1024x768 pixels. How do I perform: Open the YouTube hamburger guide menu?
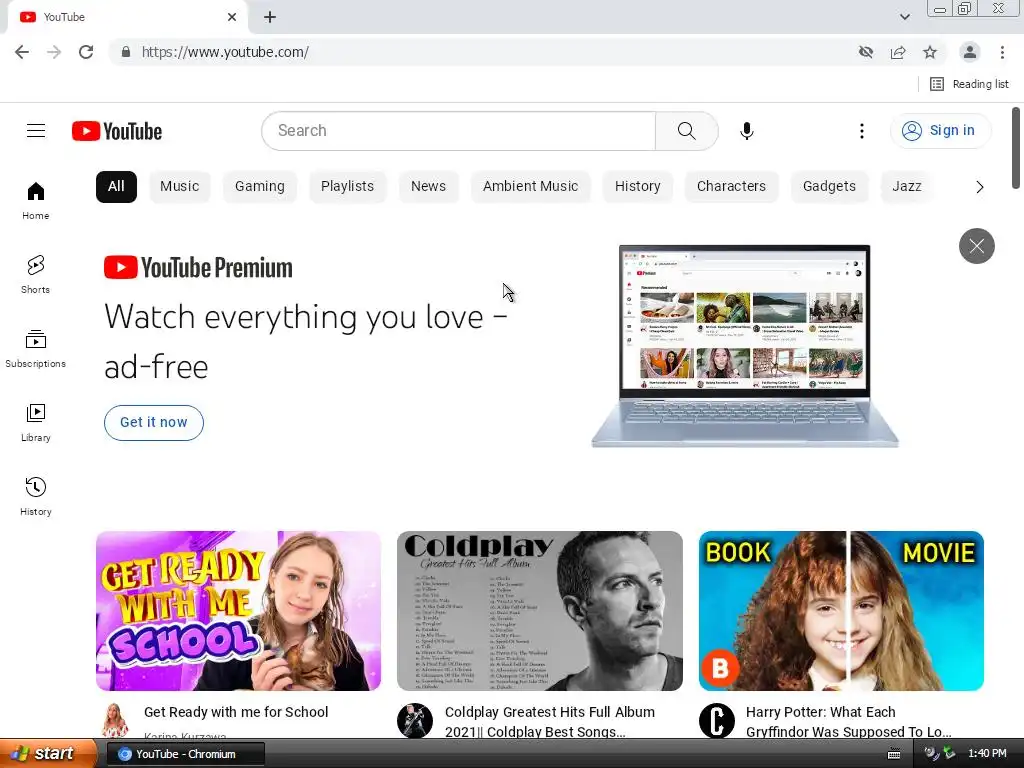pyautogui.click(x=36, y=131)
